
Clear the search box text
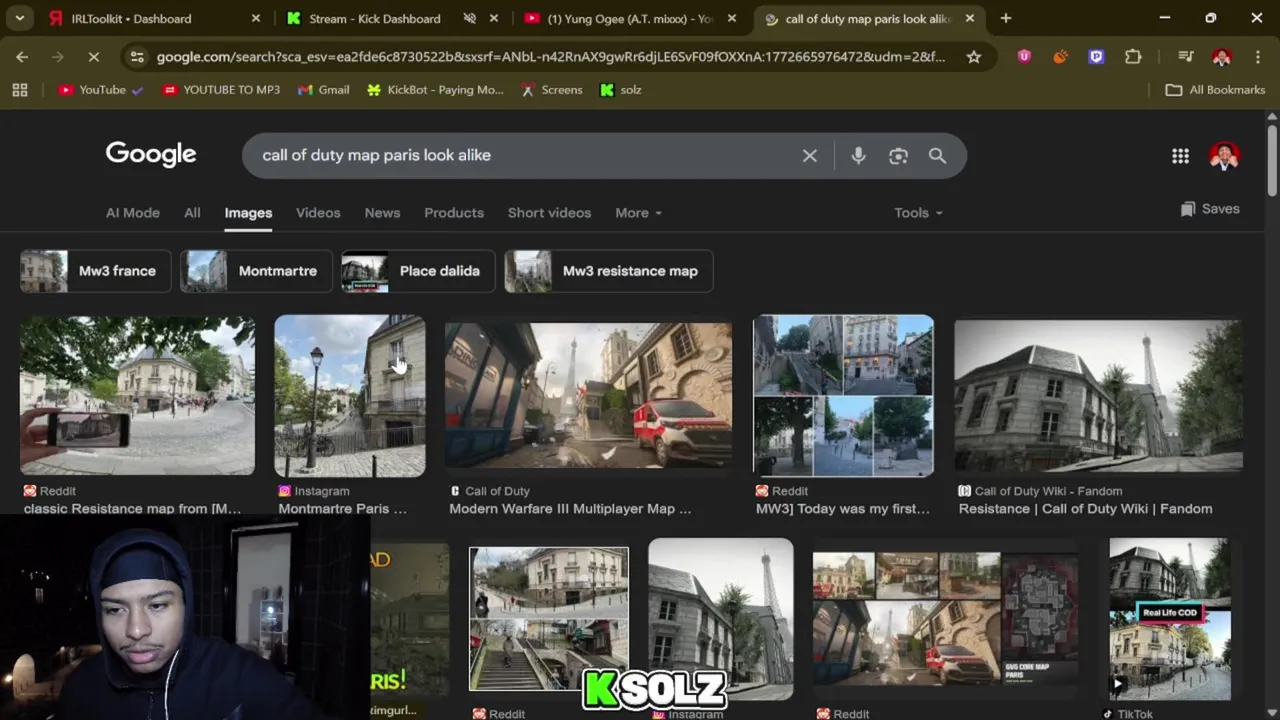[810, 156]
